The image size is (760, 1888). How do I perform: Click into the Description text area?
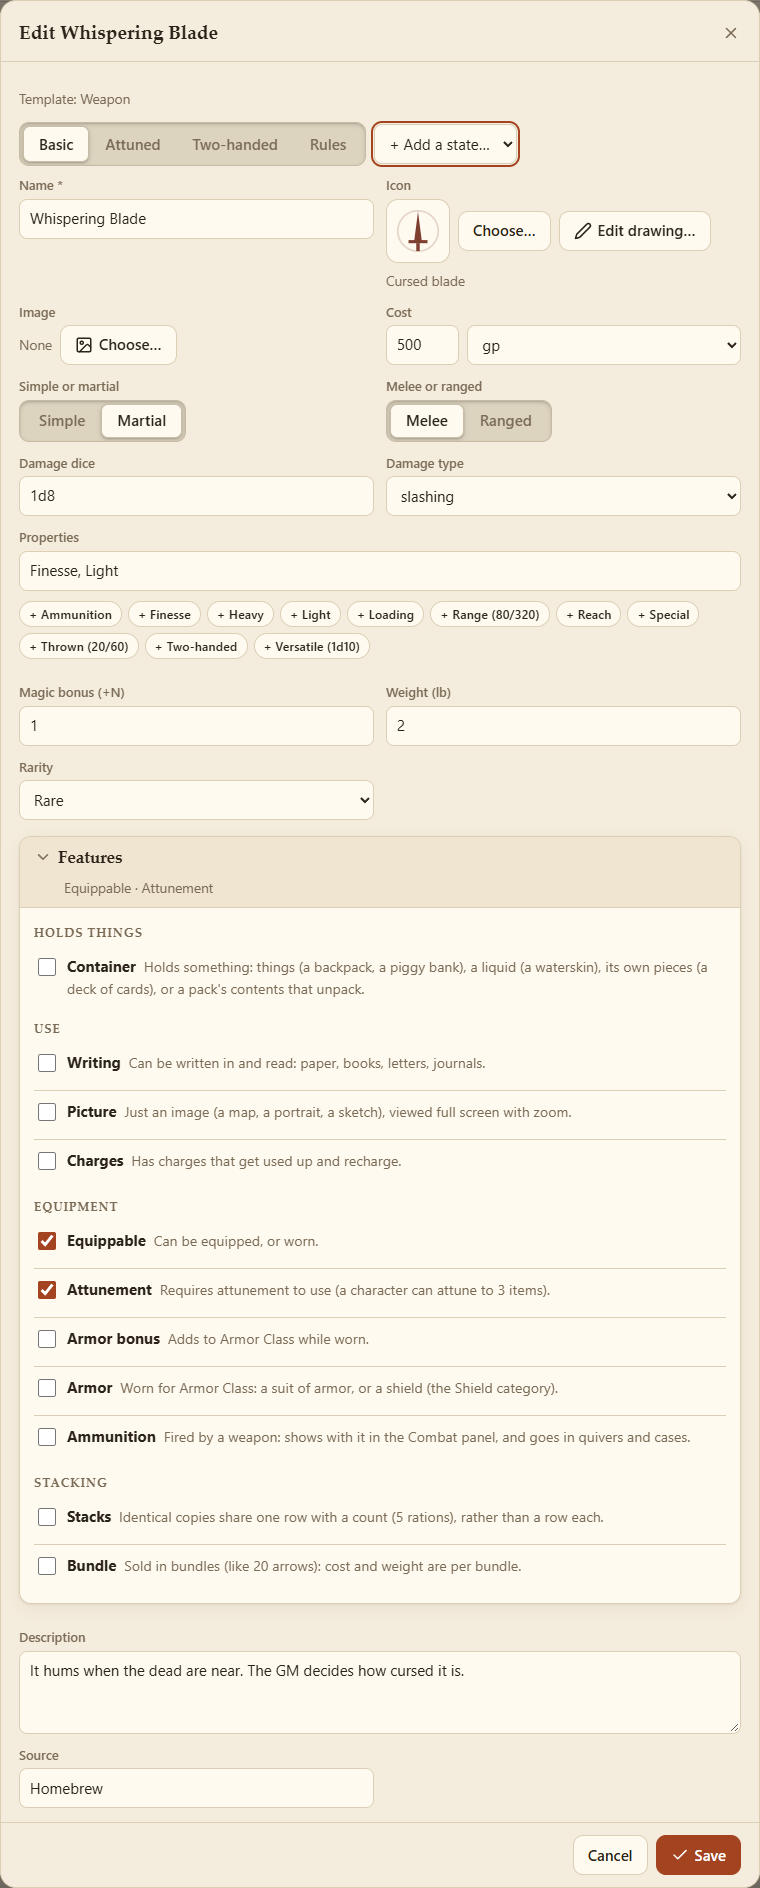[380, 1692]
